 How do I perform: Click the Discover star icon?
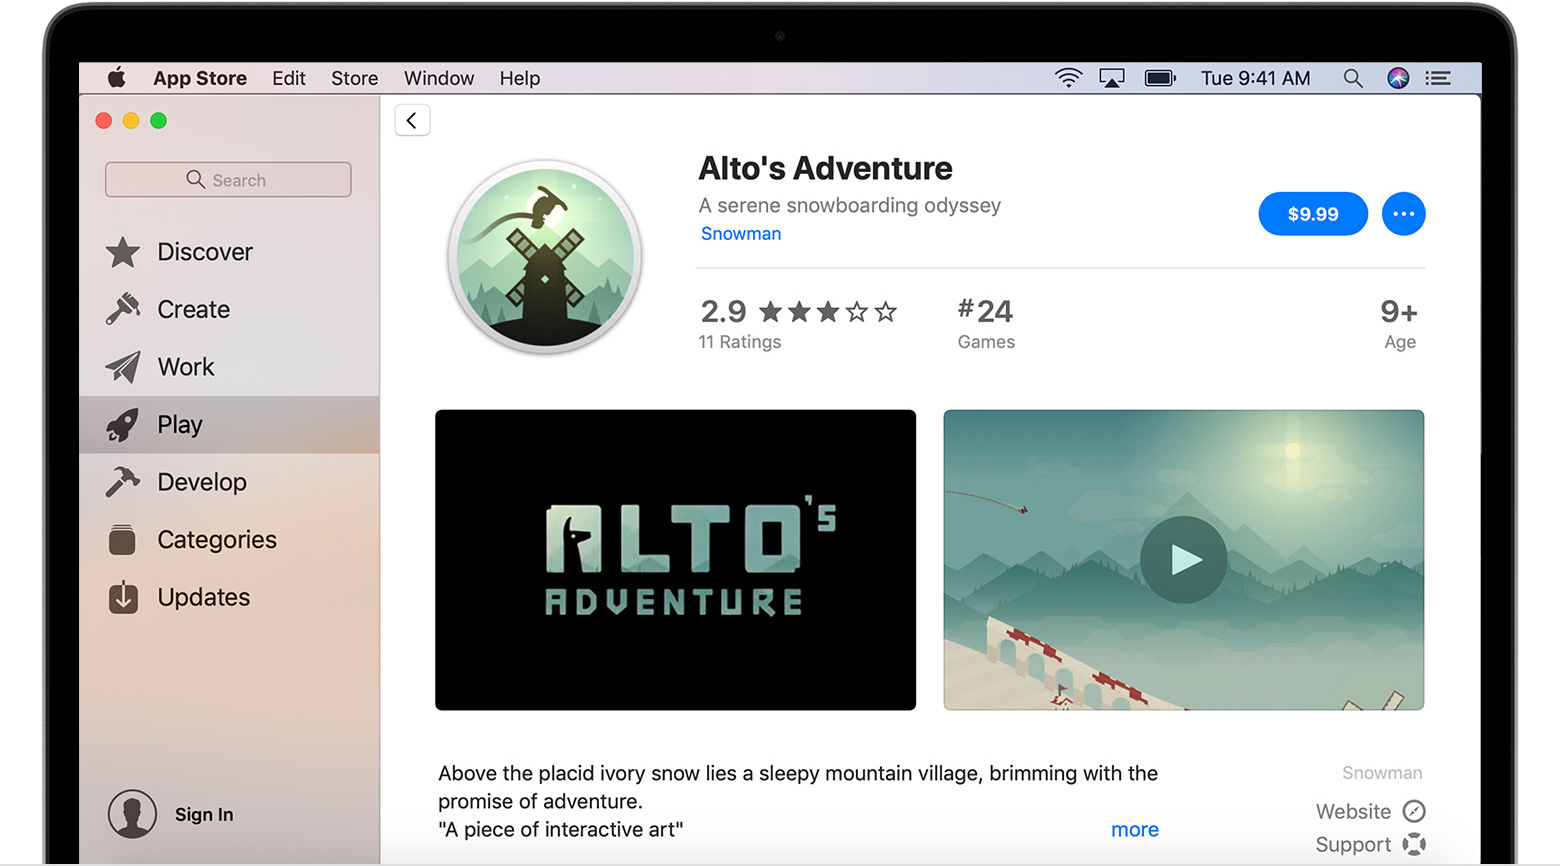point(123,252)
